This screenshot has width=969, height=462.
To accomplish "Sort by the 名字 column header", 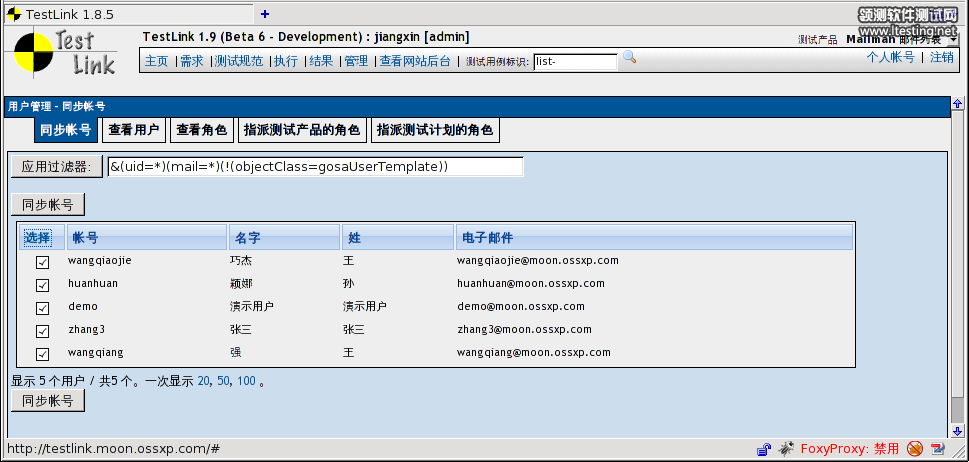I will point(285,237).
